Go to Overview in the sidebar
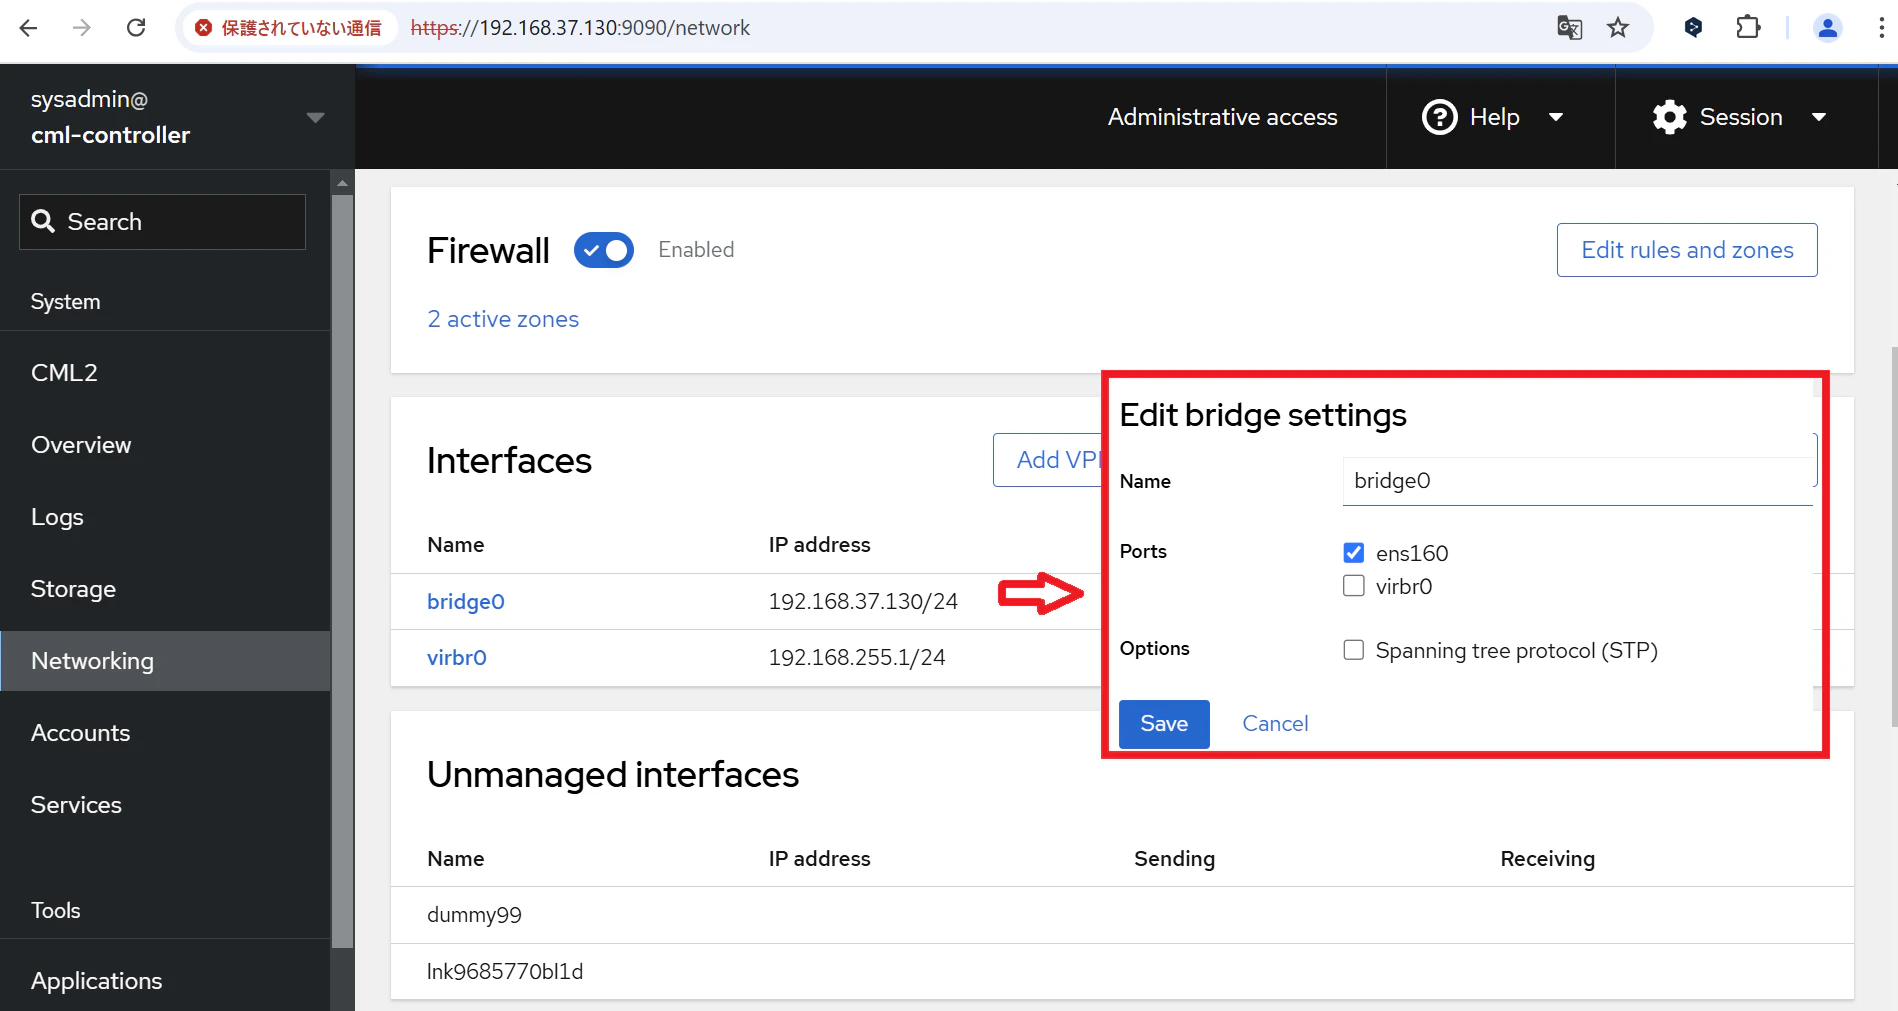Image resolution: width=1898 pixels, height=1011 pixels. tap(165, 445)
